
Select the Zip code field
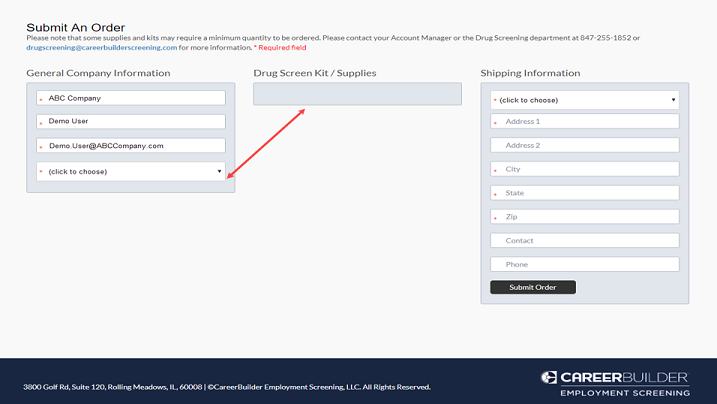tap(584, 217)
